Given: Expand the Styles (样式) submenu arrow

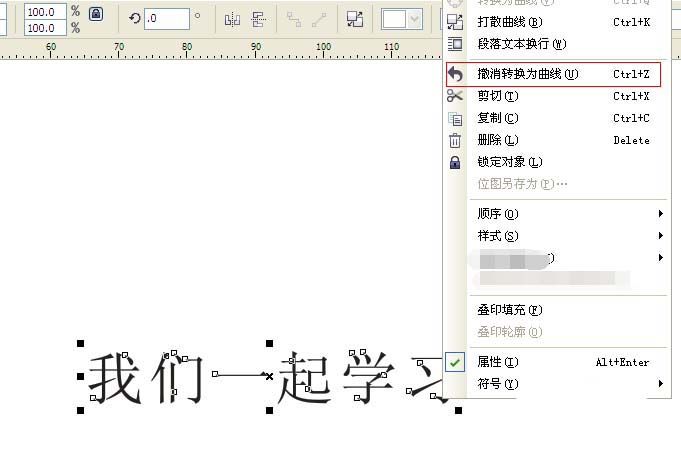Looking at the screenshot, I should [660, 235].
